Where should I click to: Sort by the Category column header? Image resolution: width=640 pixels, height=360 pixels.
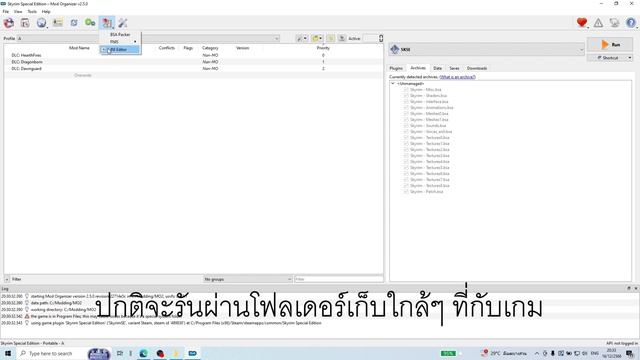click(x=210, y=48)
